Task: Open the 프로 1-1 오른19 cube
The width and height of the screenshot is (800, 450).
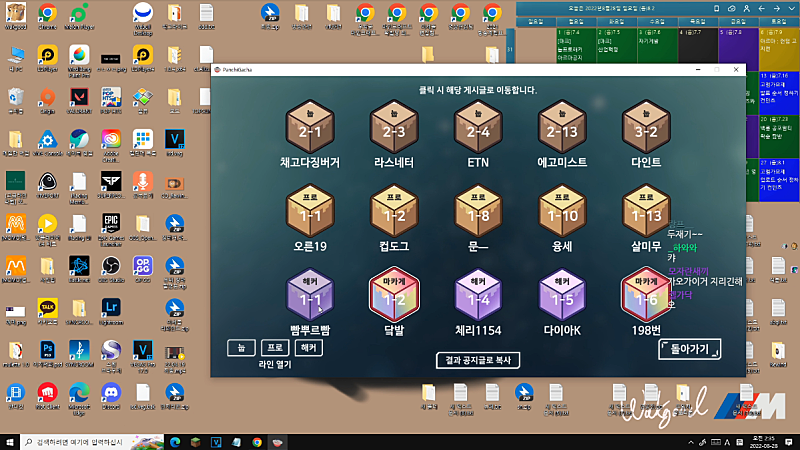Action: pyautogui.click(x=310, y=211)
